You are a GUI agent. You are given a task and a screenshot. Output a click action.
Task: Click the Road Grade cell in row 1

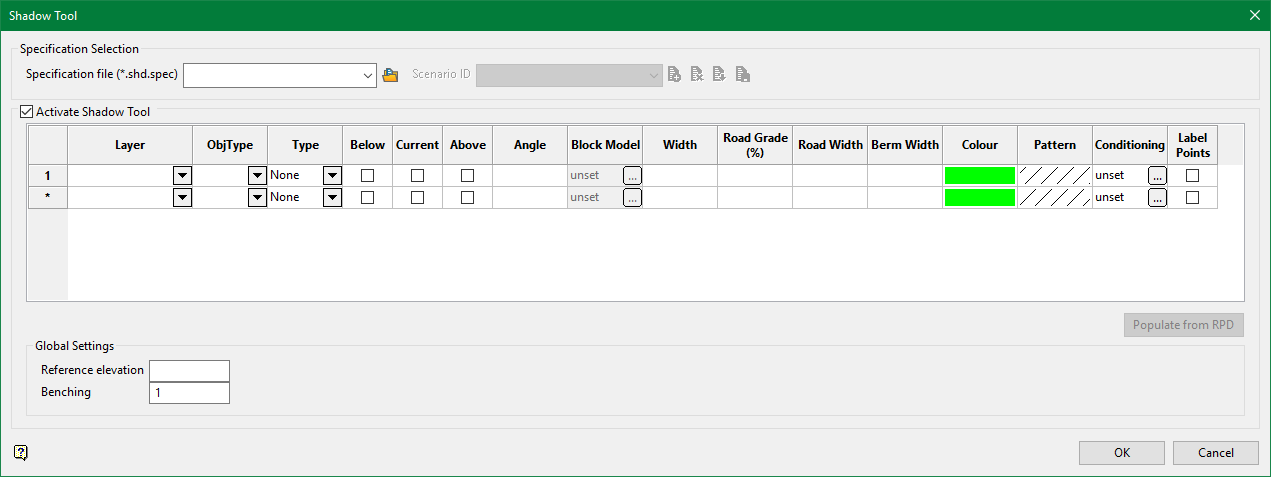pyautogui.click(x=755, y=175)
